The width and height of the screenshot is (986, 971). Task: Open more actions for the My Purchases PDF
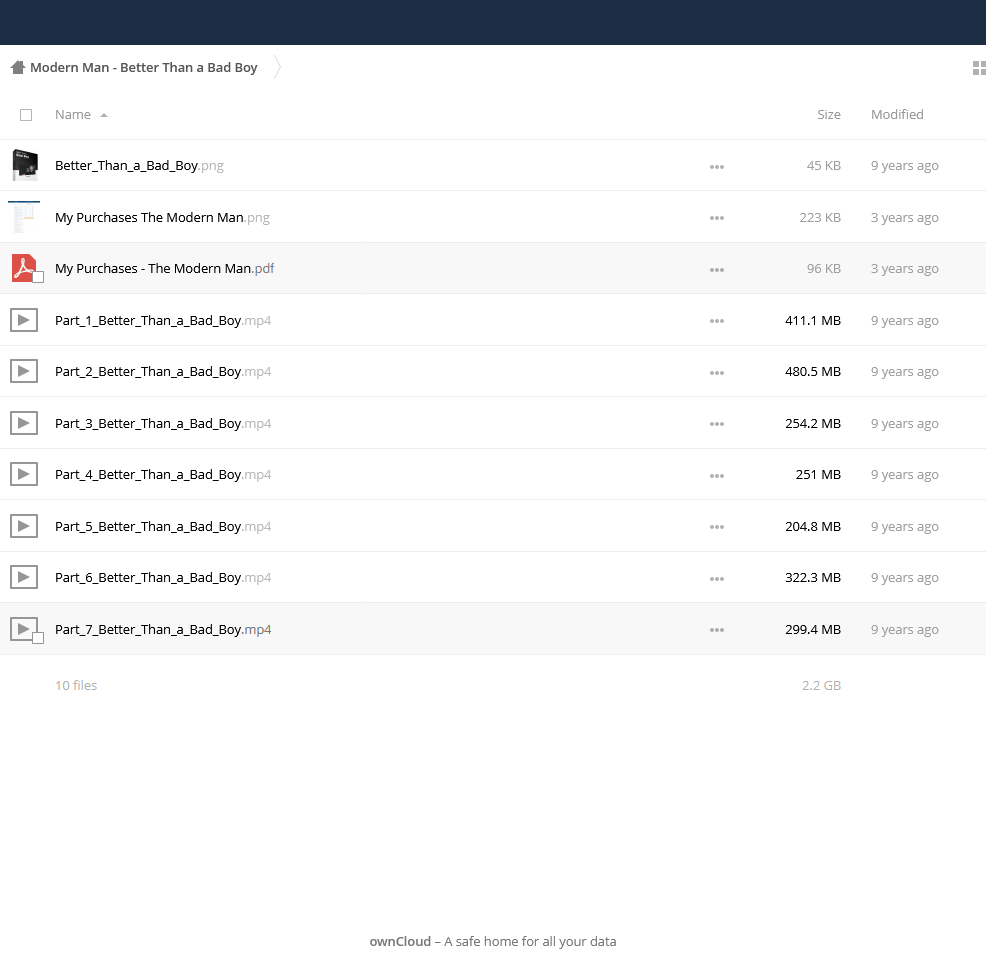[x=717, y=270]
